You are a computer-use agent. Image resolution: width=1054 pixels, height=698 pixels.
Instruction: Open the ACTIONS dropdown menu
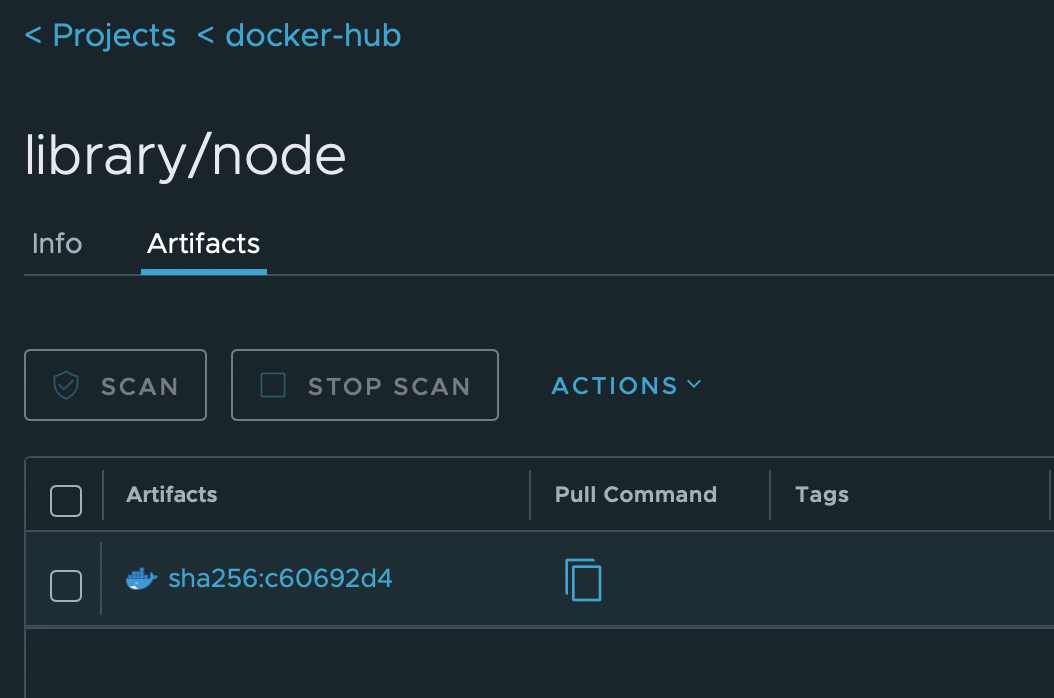616,385
